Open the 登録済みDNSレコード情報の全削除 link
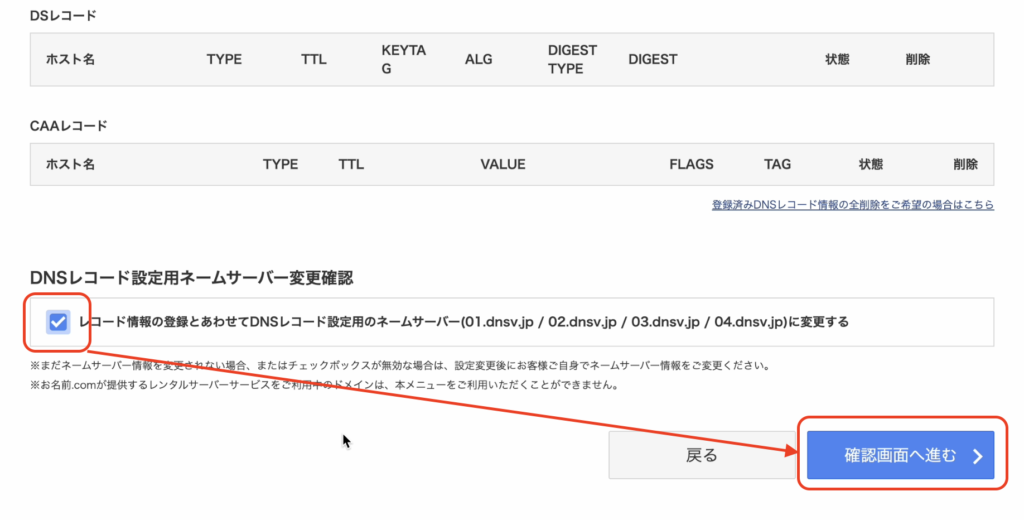1024x520 pixels. (853, 205)
